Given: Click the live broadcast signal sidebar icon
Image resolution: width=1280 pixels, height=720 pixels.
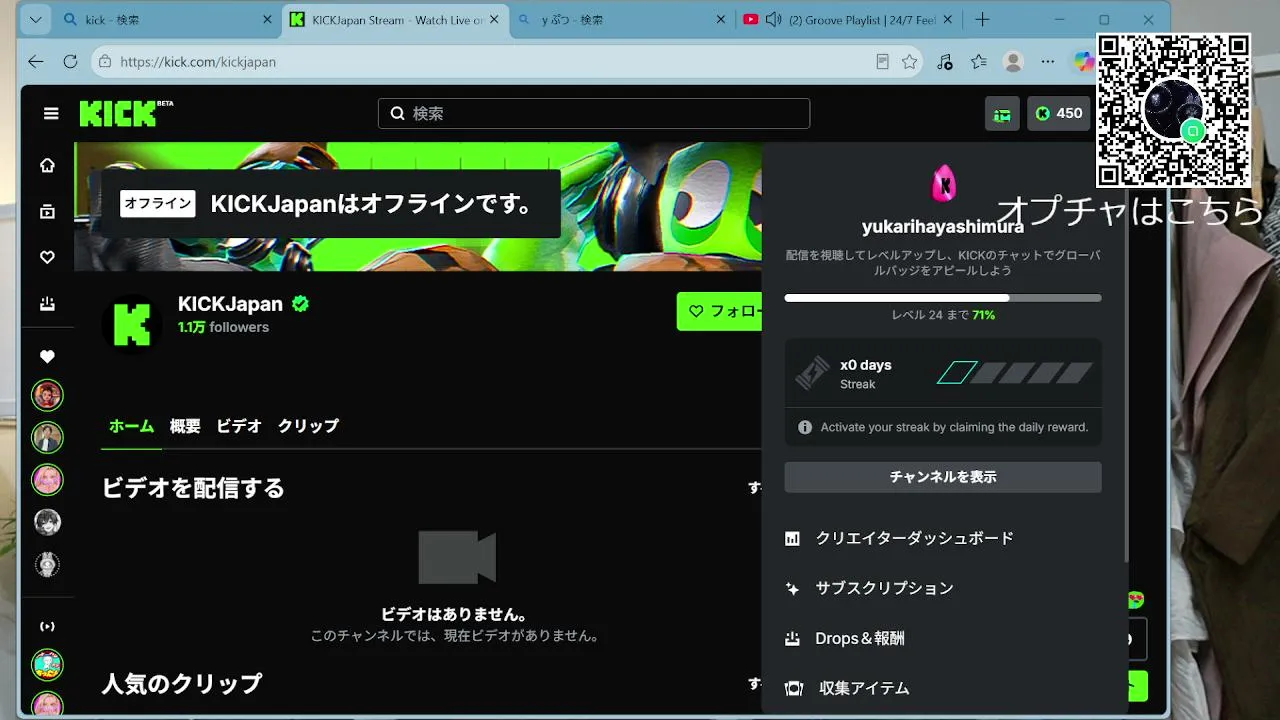Looking at the screenshot, I should tap(47, 626).
